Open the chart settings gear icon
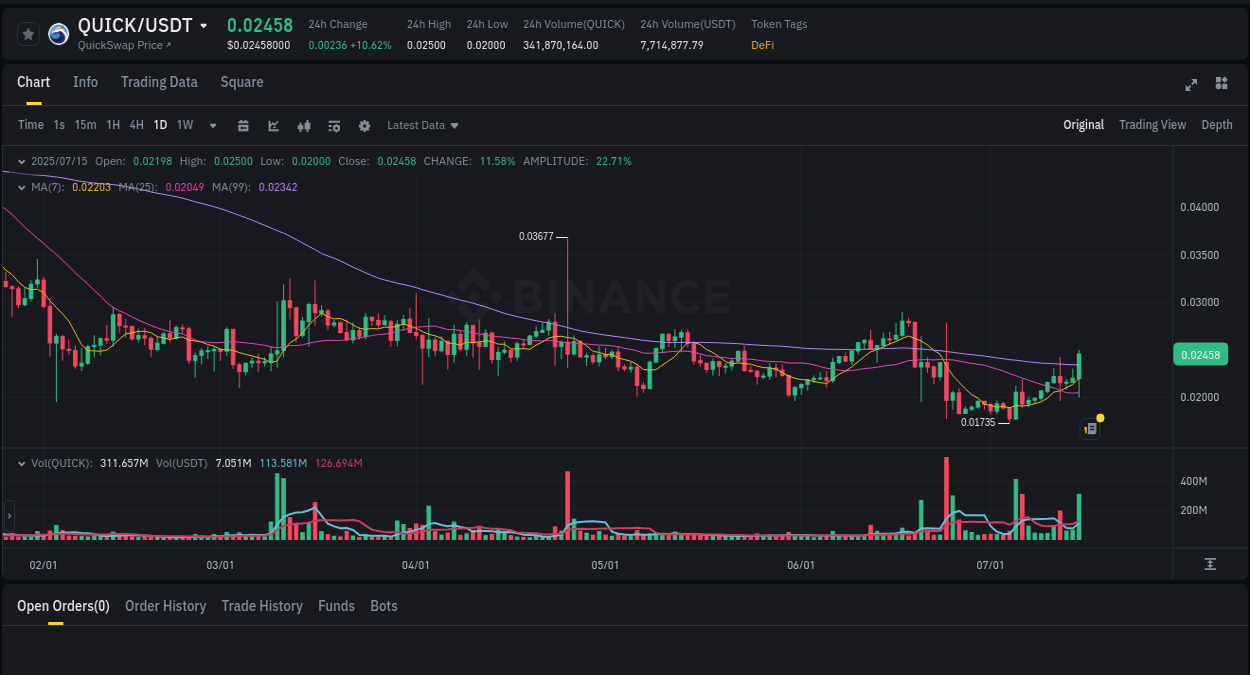The height and width of the screenshot is (675, 1250). click(364, 125)
